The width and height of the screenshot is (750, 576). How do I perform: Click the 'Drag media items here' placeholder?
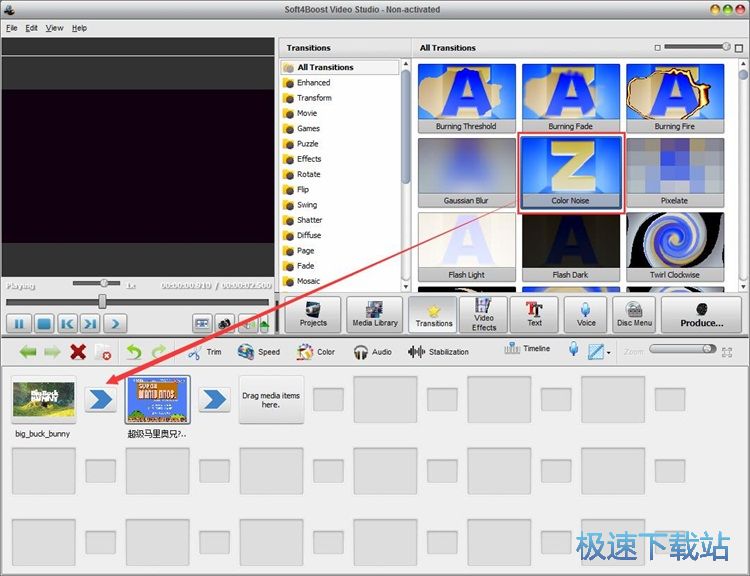point(271,400)
